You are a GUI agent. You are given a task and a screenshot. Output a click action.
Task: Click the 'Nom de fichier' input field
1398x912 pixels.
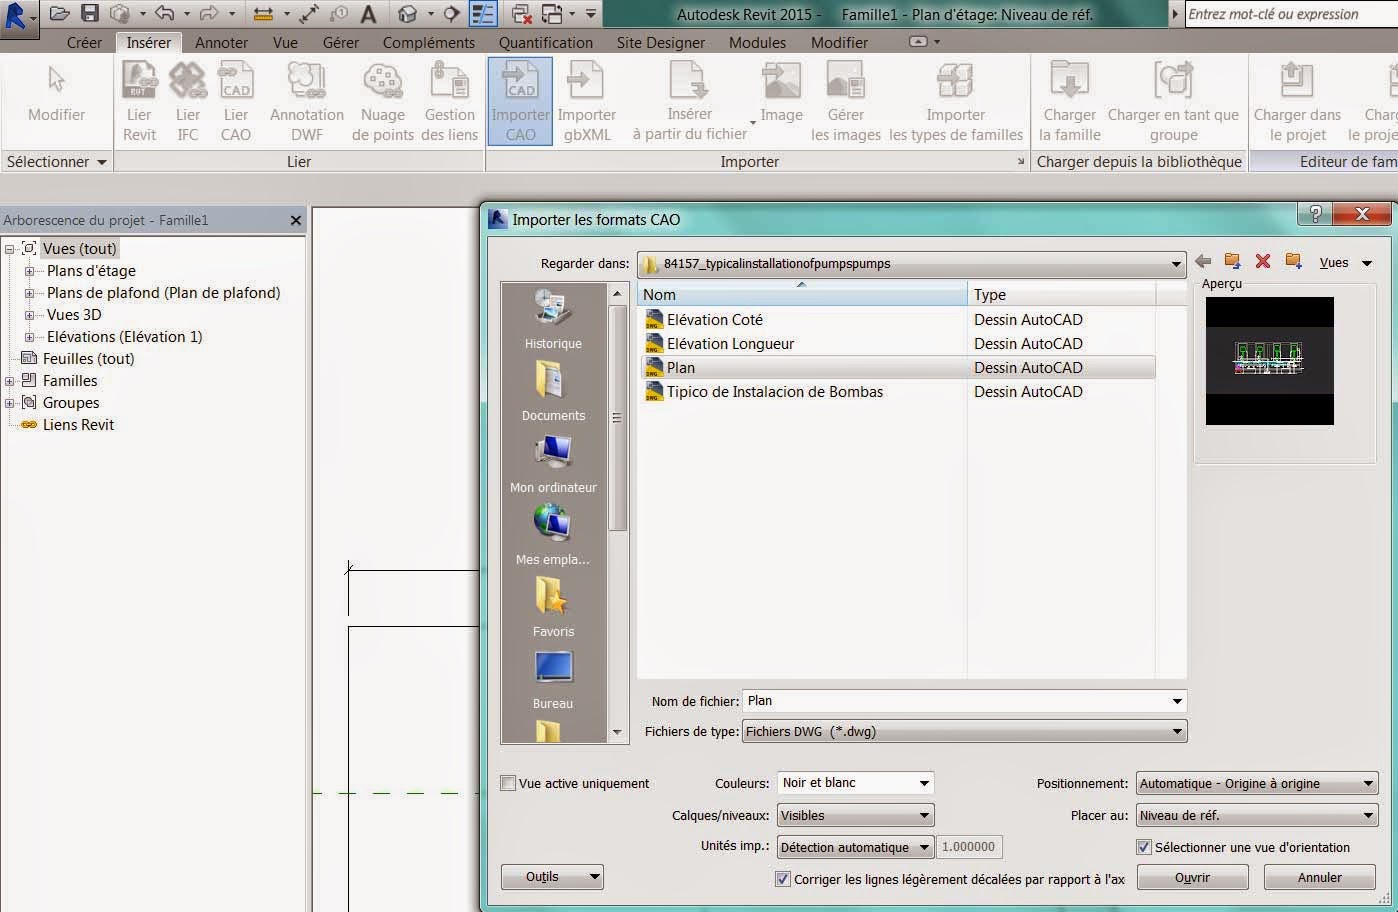coord(965,701)
